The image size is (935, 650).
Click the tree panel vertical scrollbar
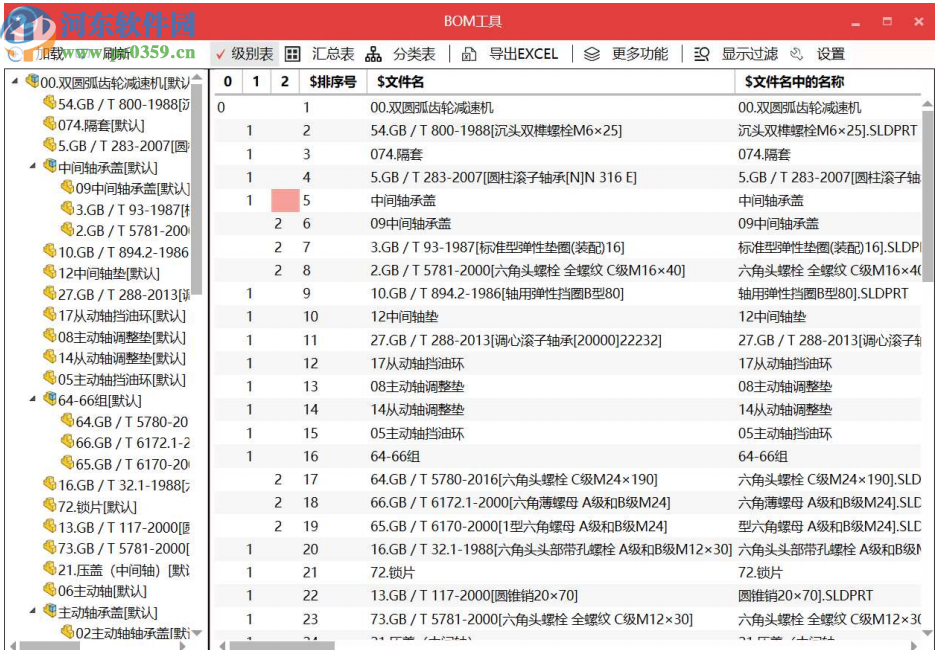tap(197, 188)
